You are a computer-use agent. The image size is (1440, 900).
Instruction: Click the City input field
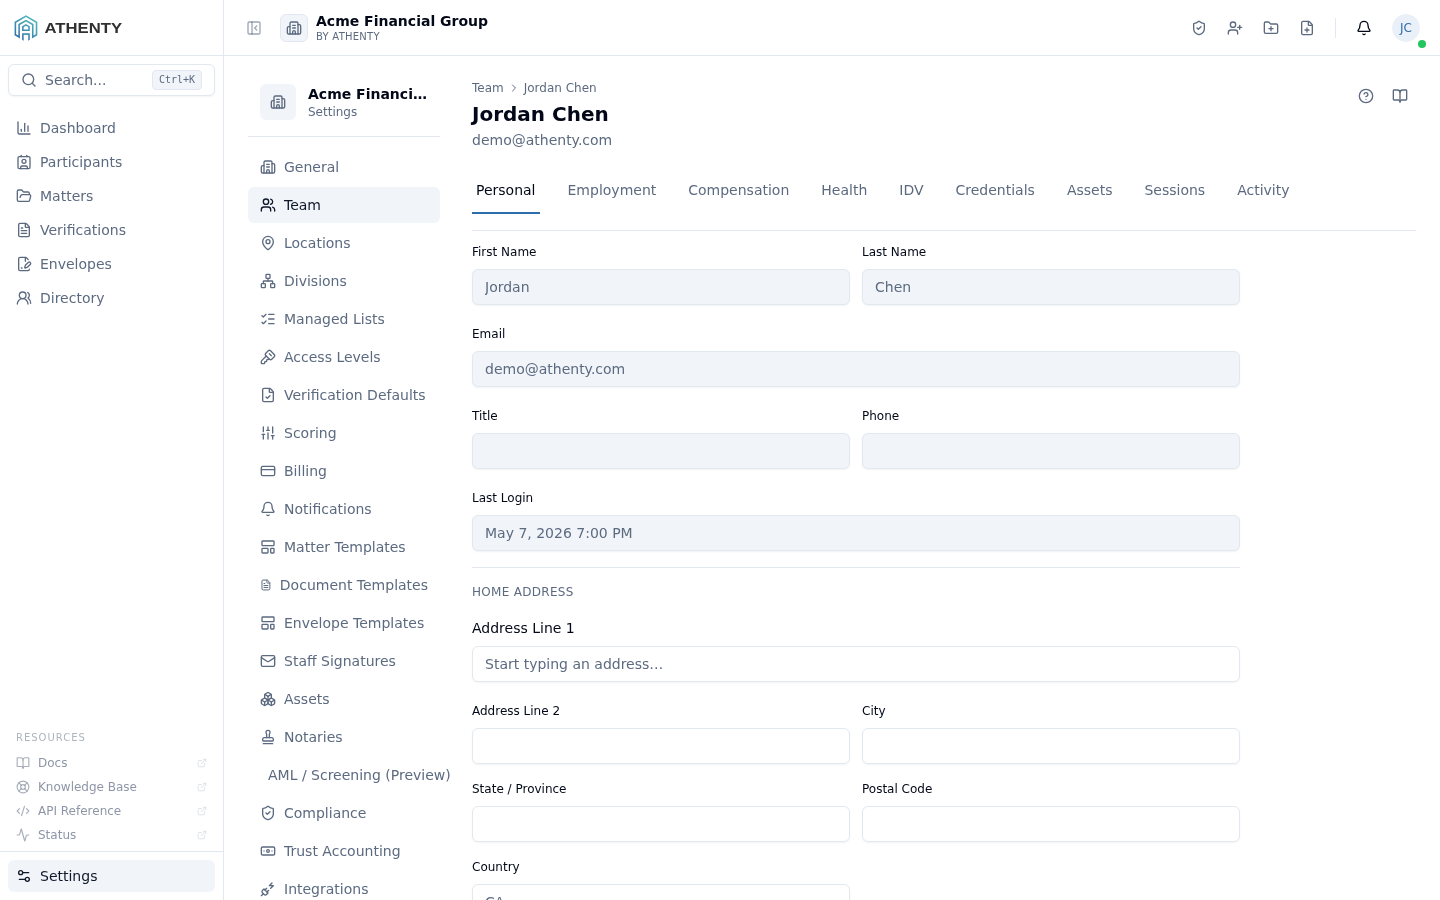[x=1051, y=746]
